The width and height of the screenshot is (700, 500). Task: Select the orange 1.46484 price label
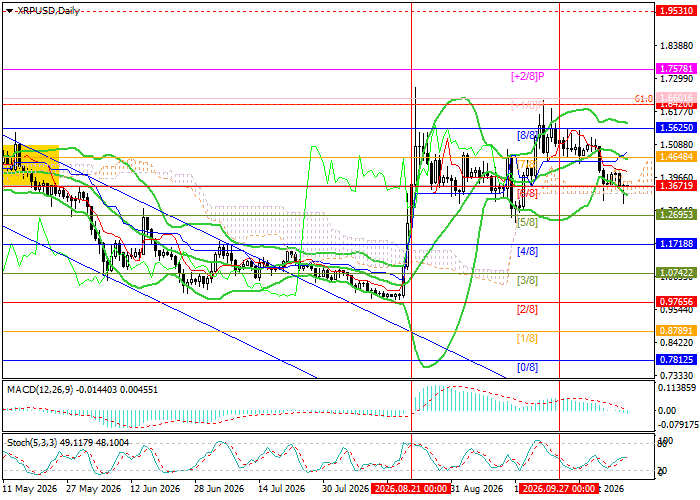pos(676,157)
